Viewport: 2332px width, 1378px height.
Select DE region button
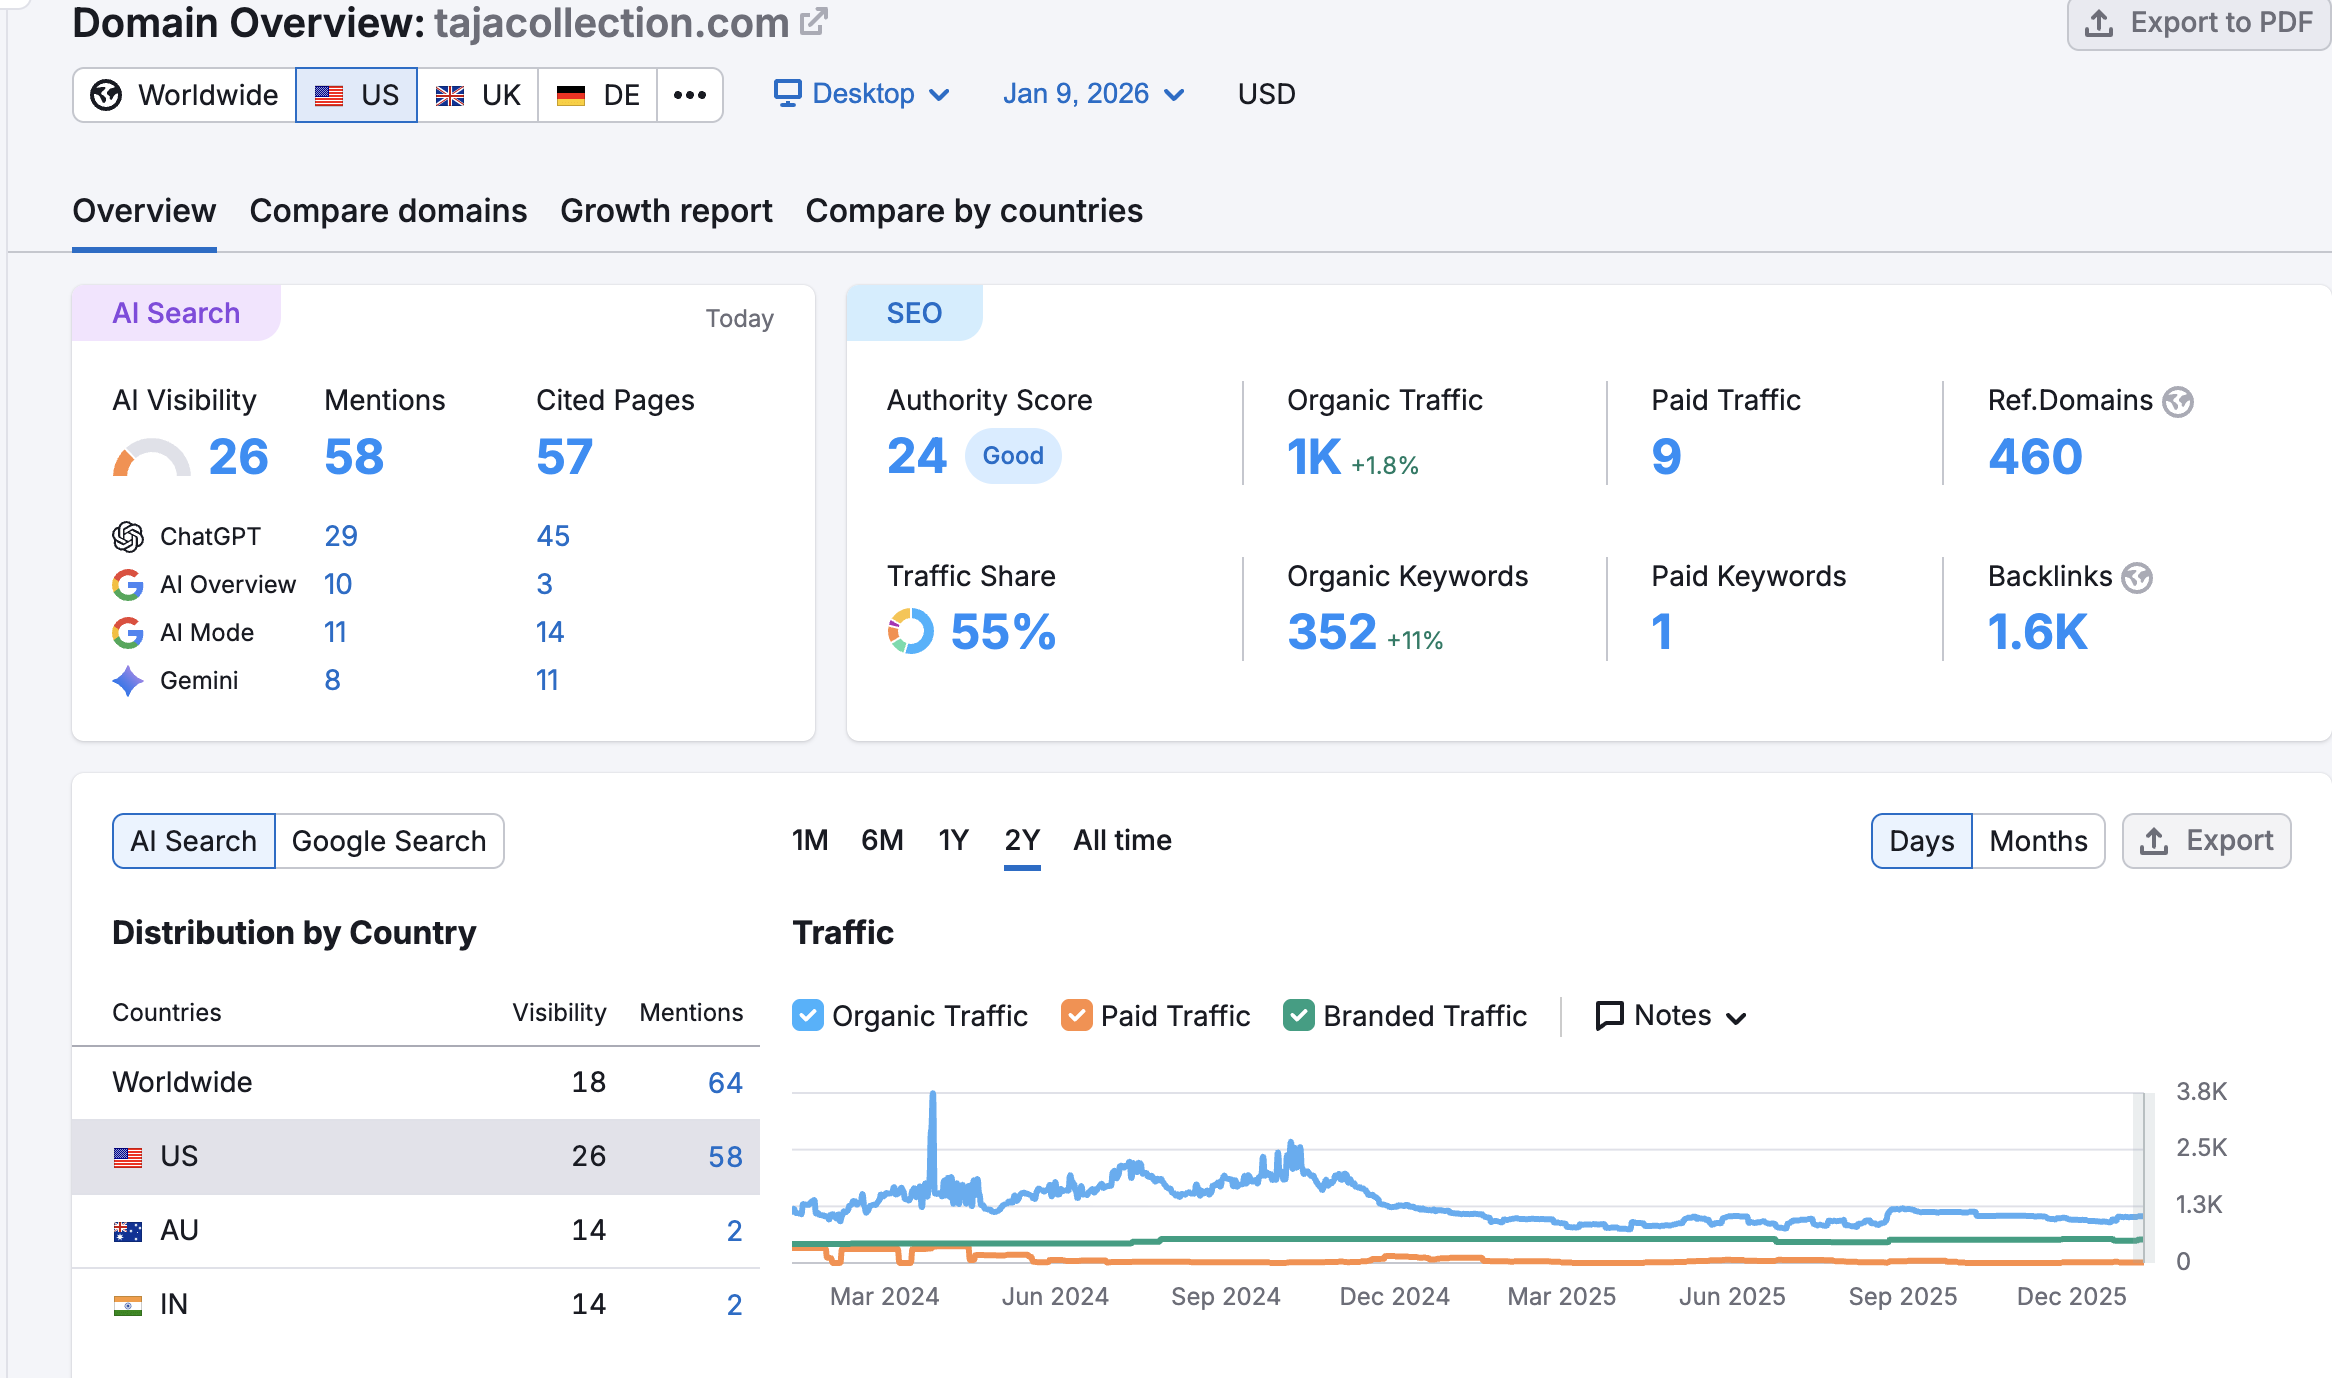tap(598, 95)
